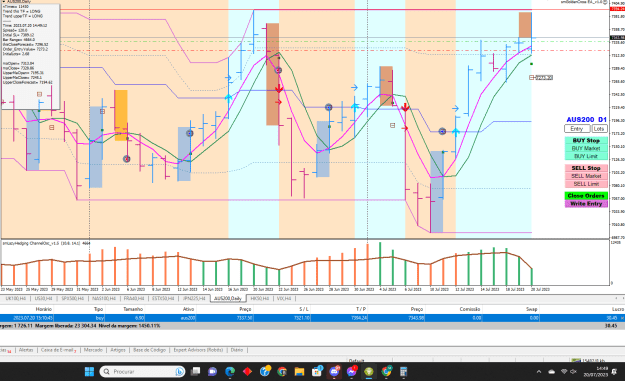Sort trades by the Horário column

tap(43, 309)
